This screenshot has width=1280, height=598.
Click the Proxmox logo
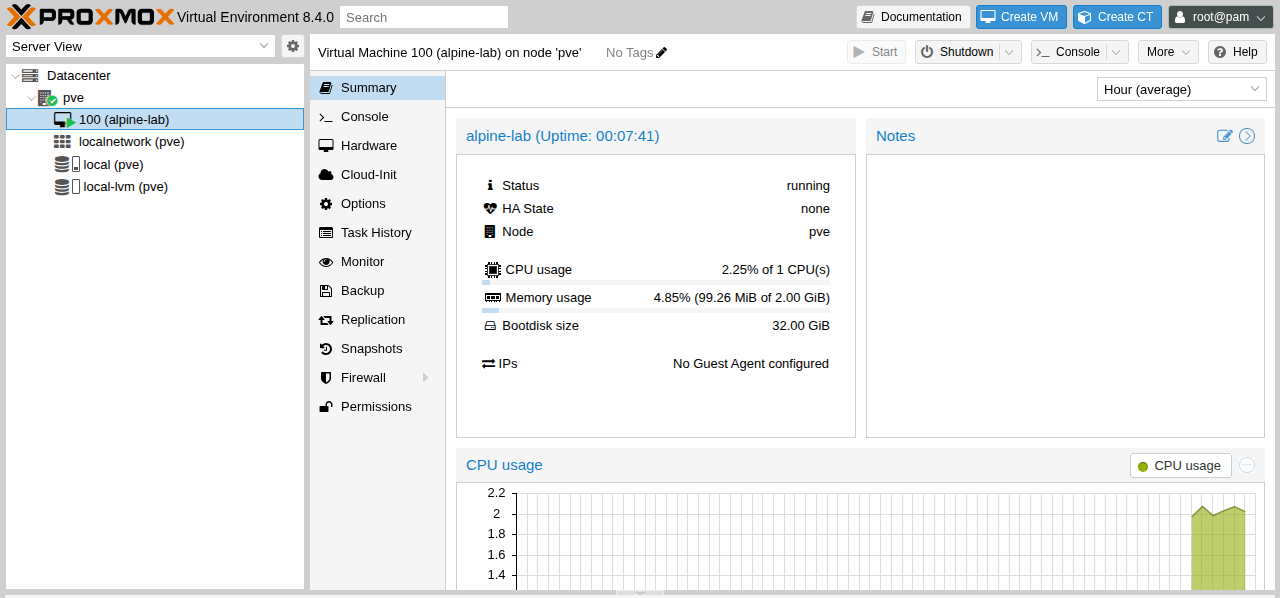(90, 16)
